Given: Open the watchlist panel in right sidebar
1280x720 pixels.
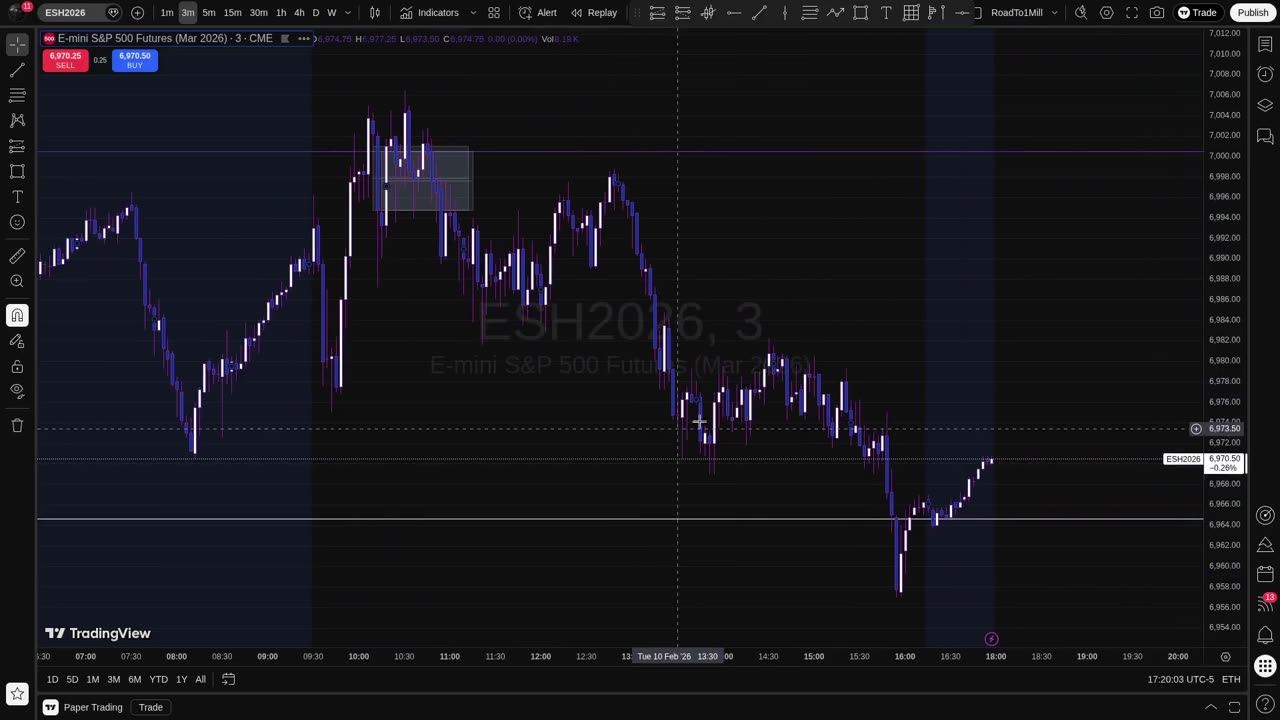Looking at the screenshot, I should tap(1265, 44).
